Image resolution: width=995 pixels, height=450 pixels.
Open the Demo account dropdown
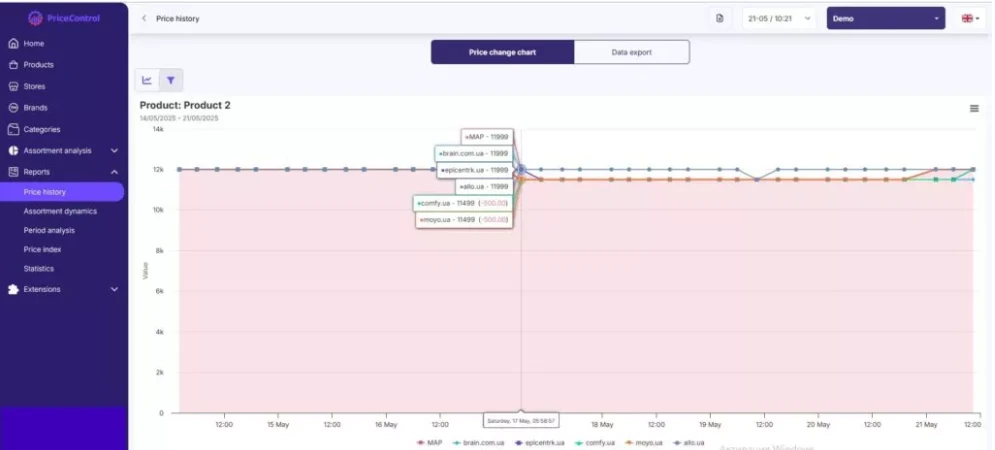click(x=885, y=18)
